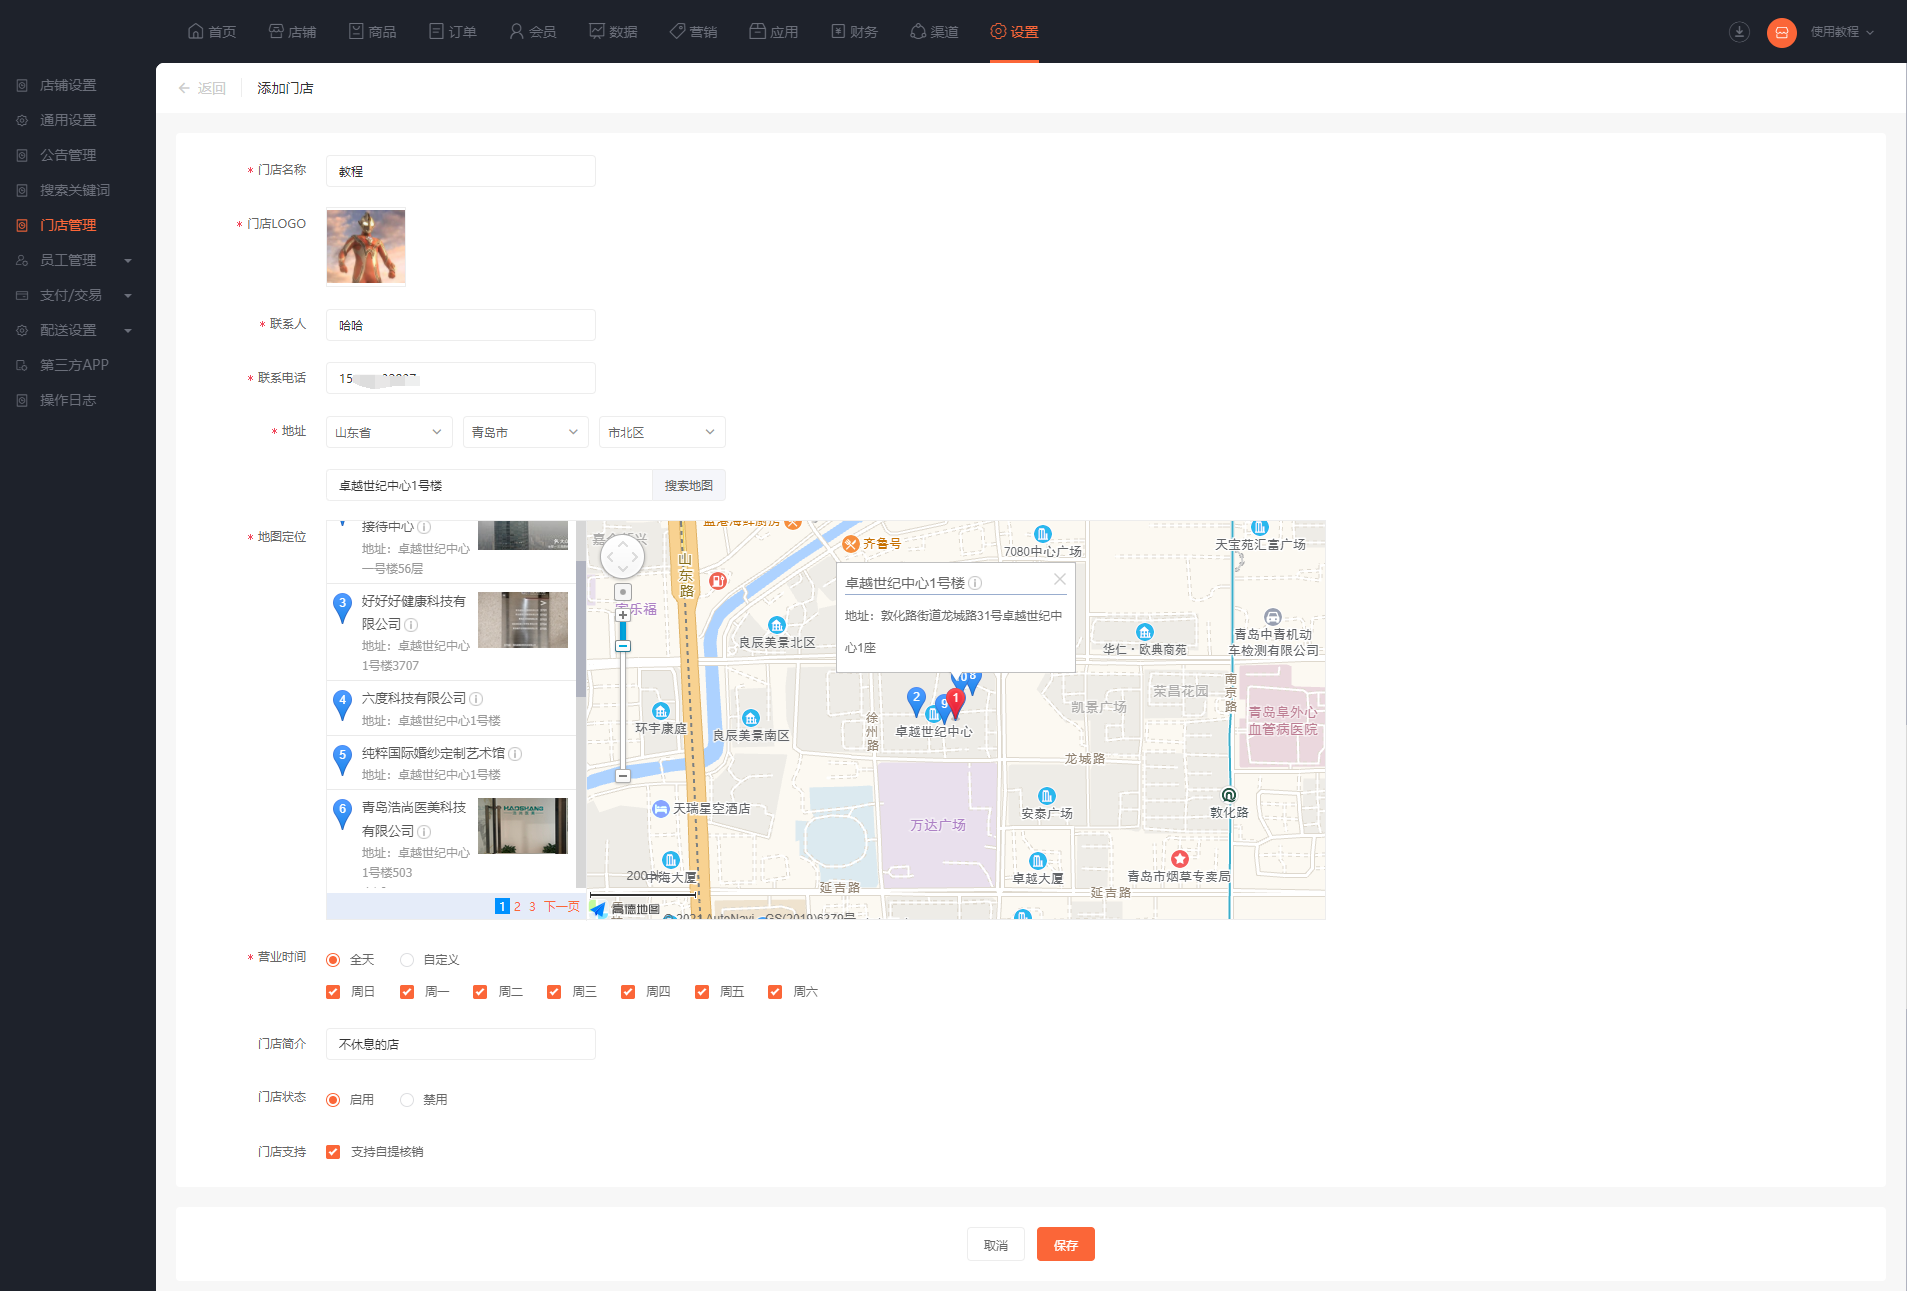Open the 首页 top menu
The width and height of the screenshot is (1907, 1291).
point(212,32)
